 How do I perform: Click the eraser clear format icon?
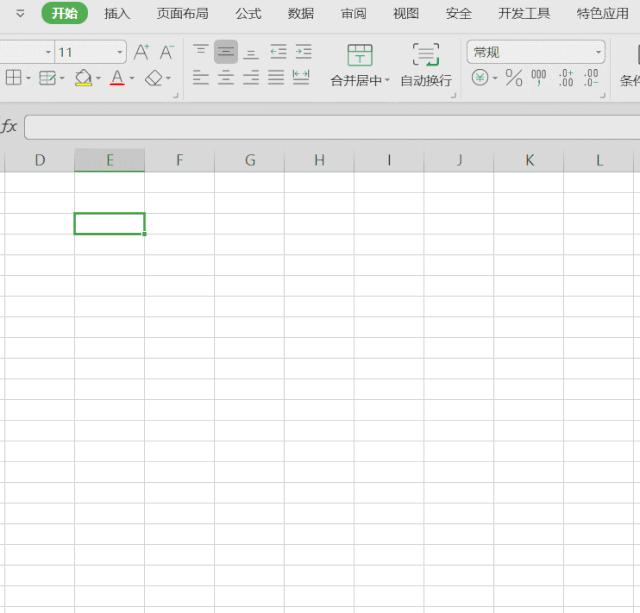(x=153, y=78)
